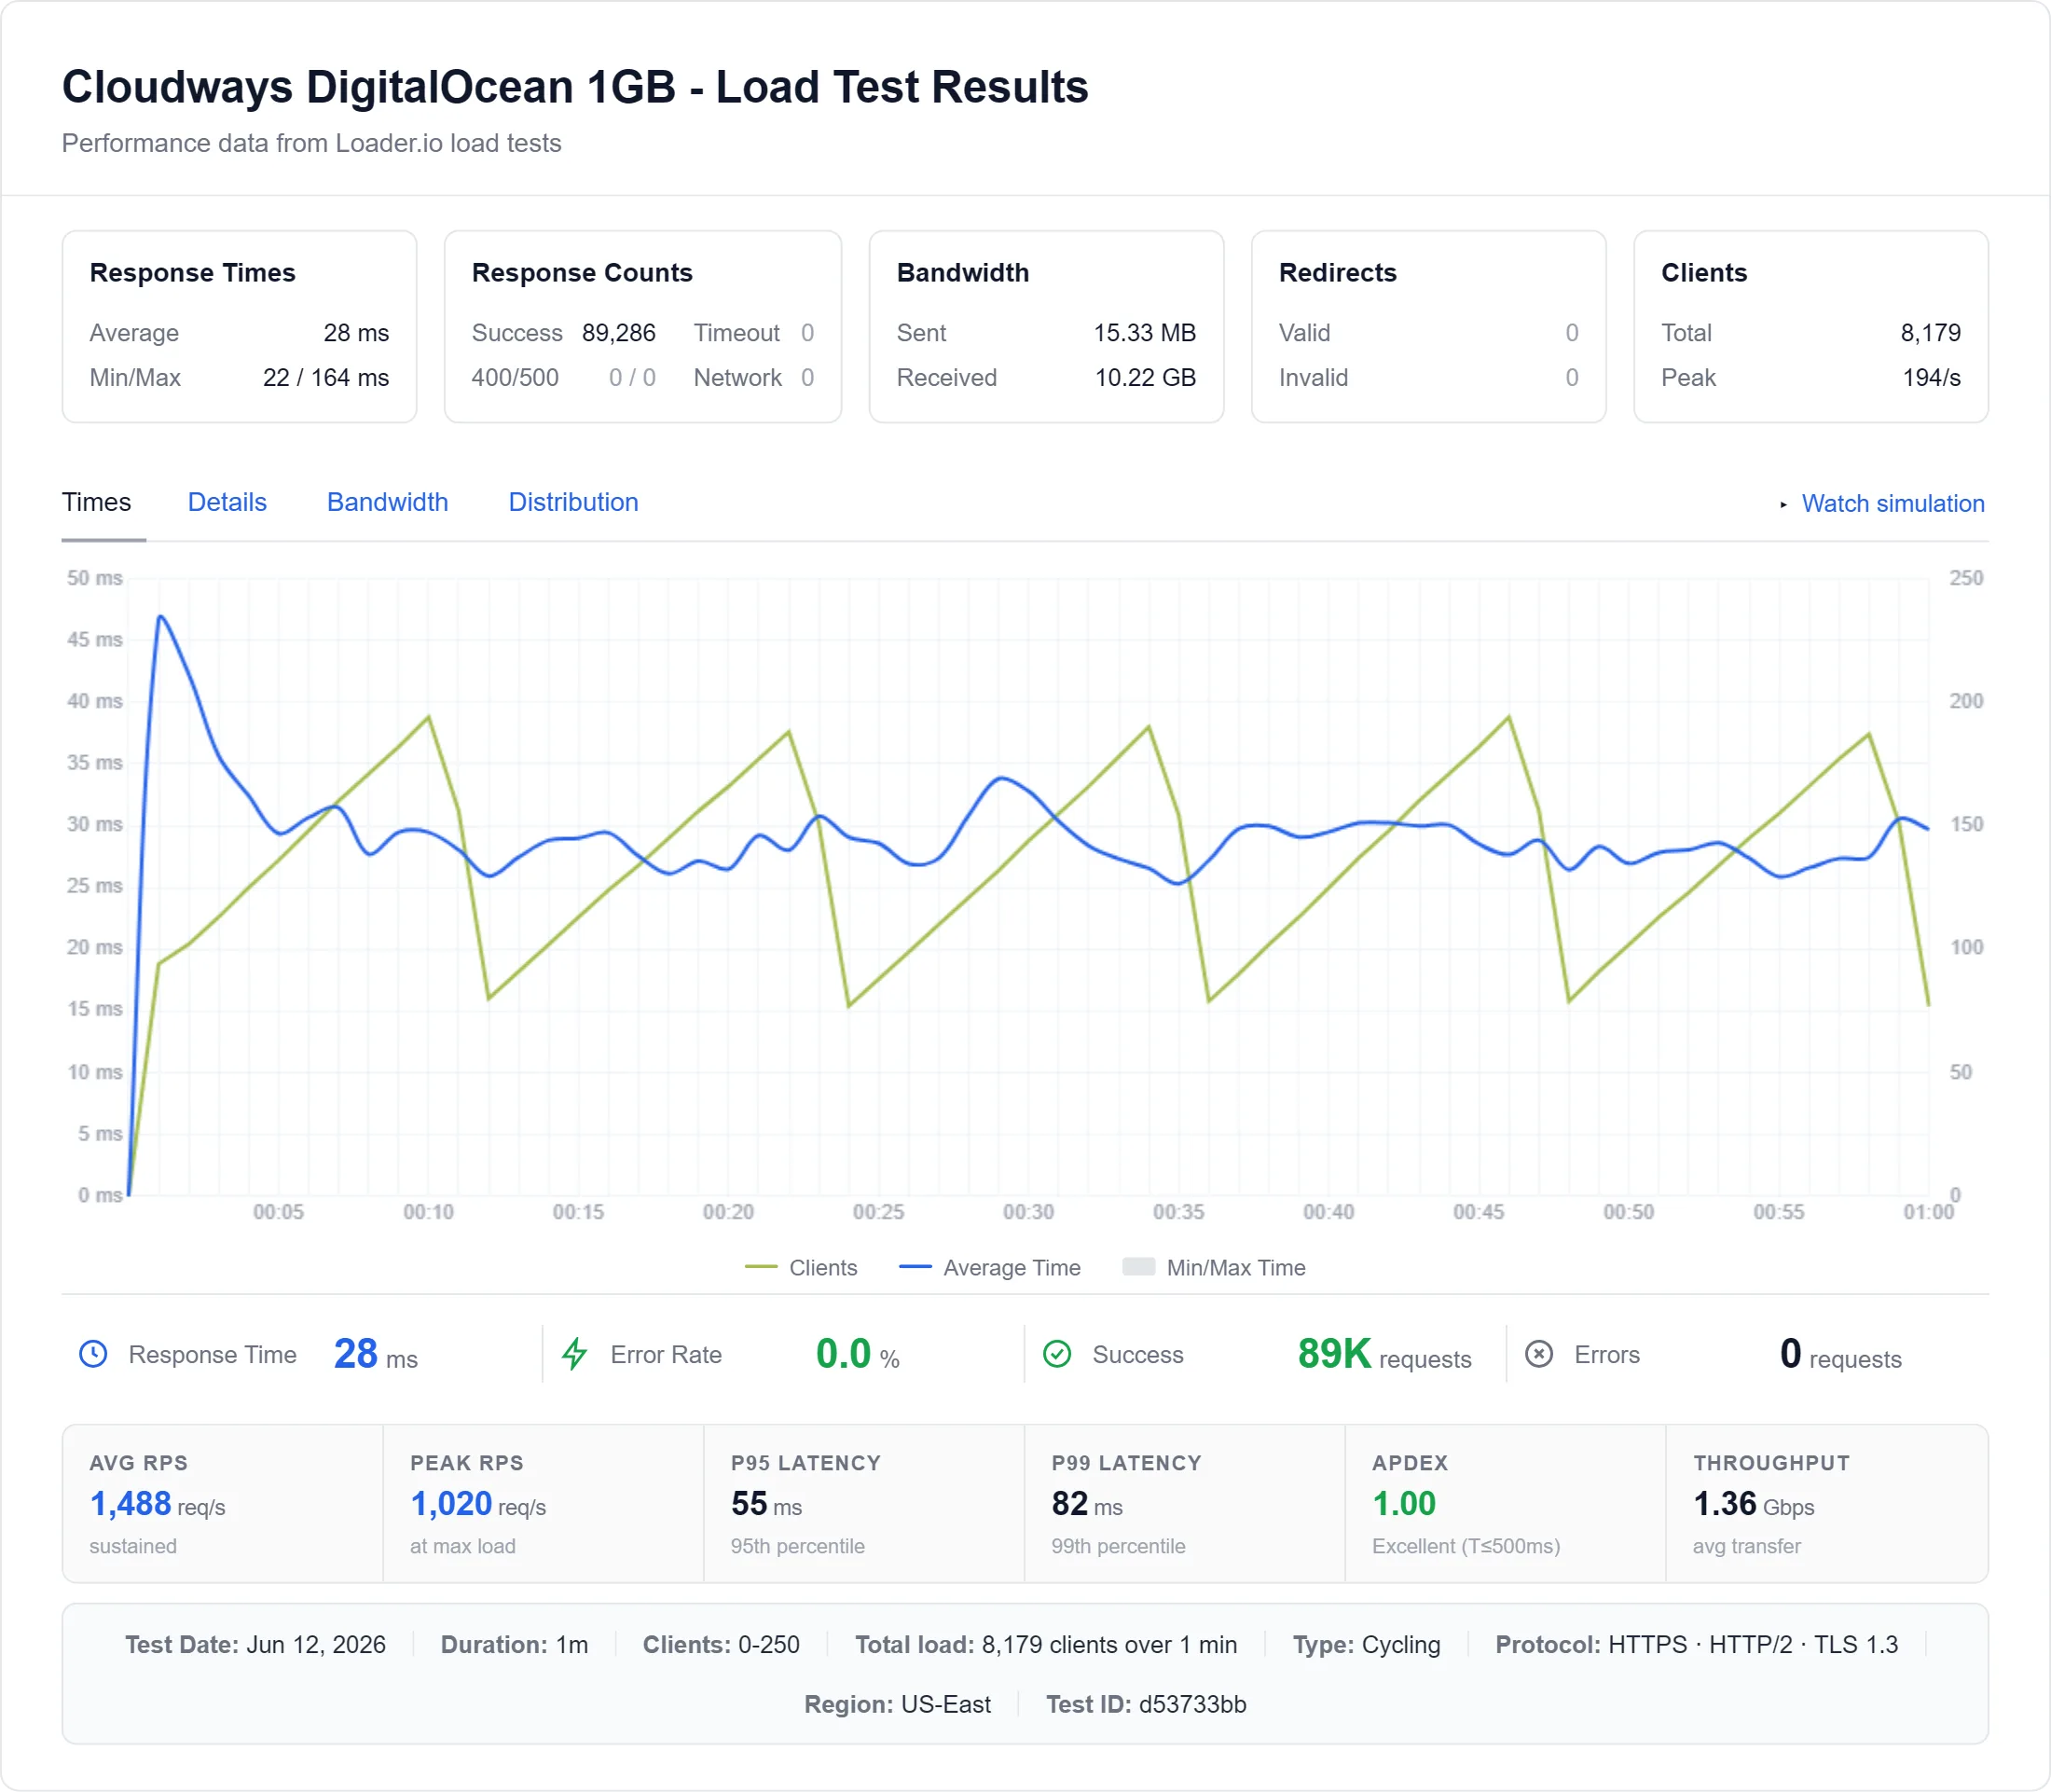
Task: Click the 0.0 % error rate figure
Action: click(858, 1354)
